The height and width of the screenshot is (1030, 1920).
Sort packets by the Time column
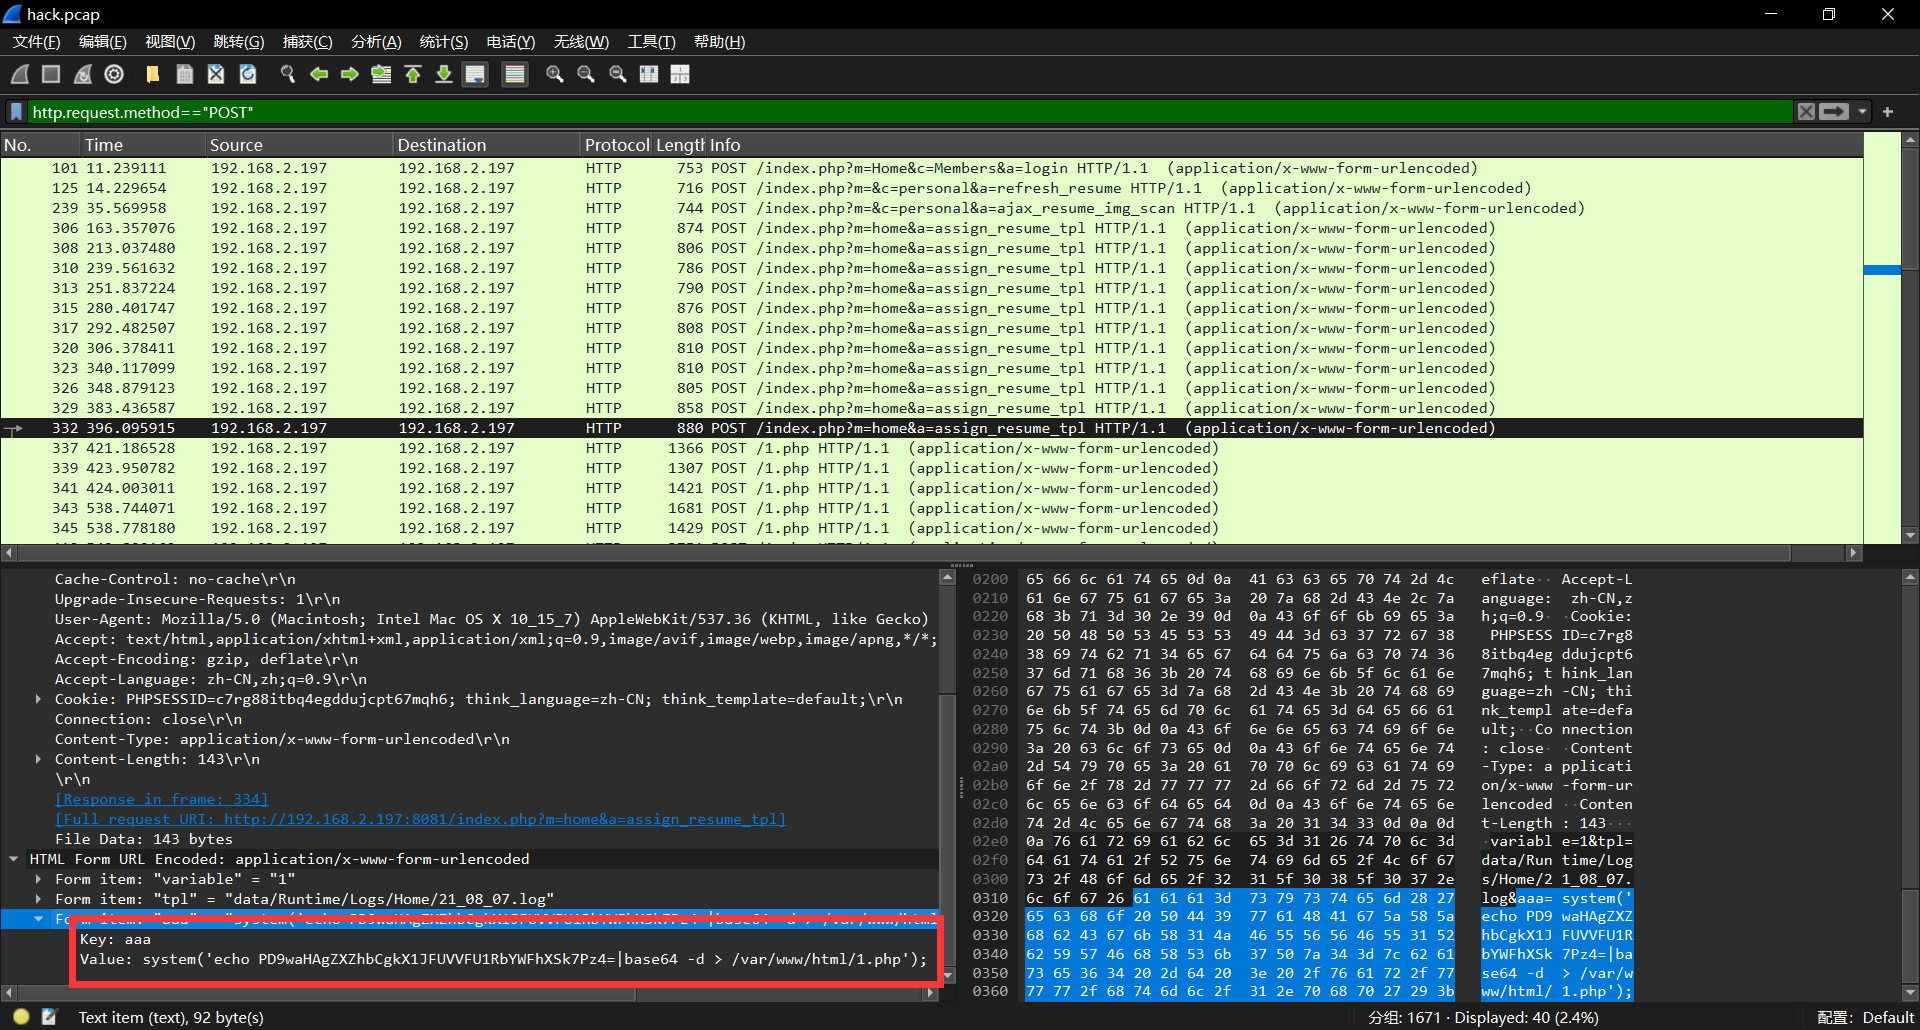[143, 145]
